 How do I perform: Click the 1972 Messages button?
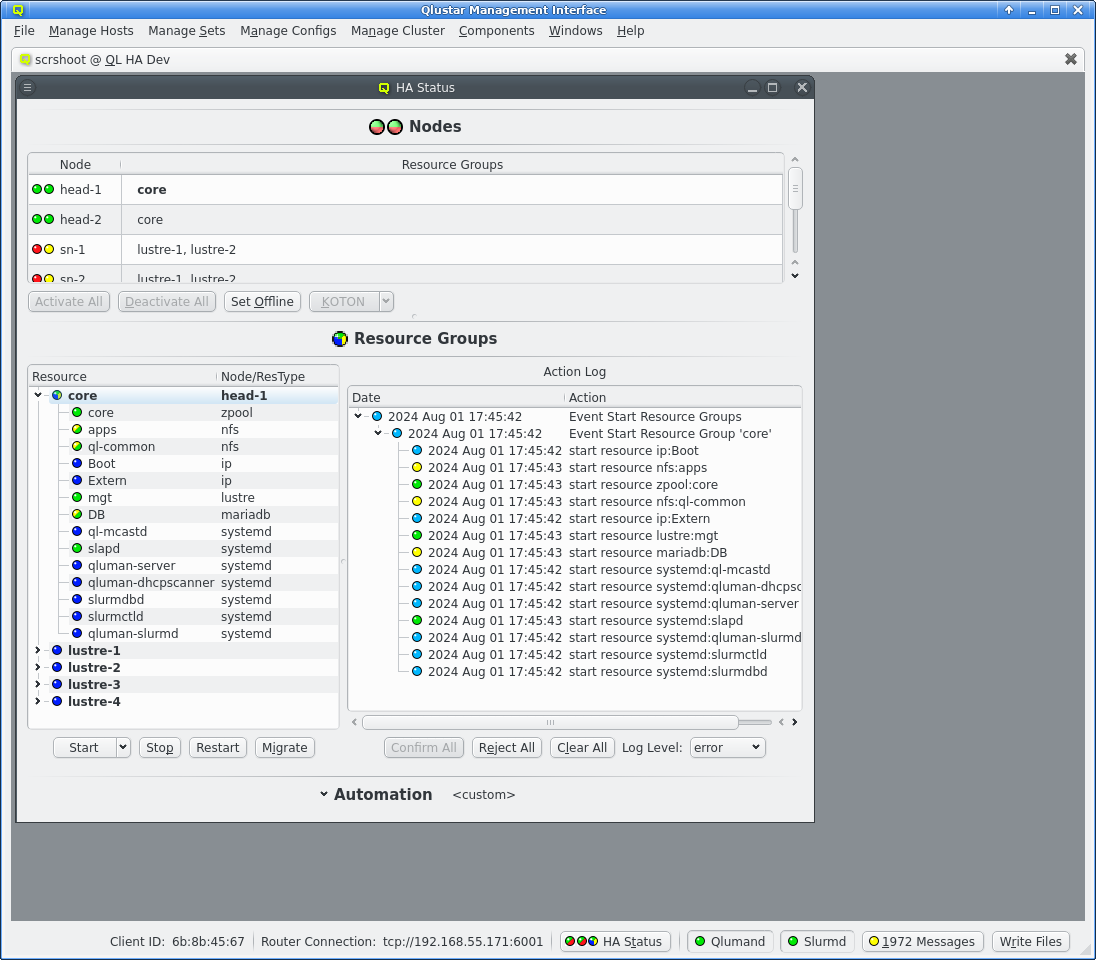922,941
